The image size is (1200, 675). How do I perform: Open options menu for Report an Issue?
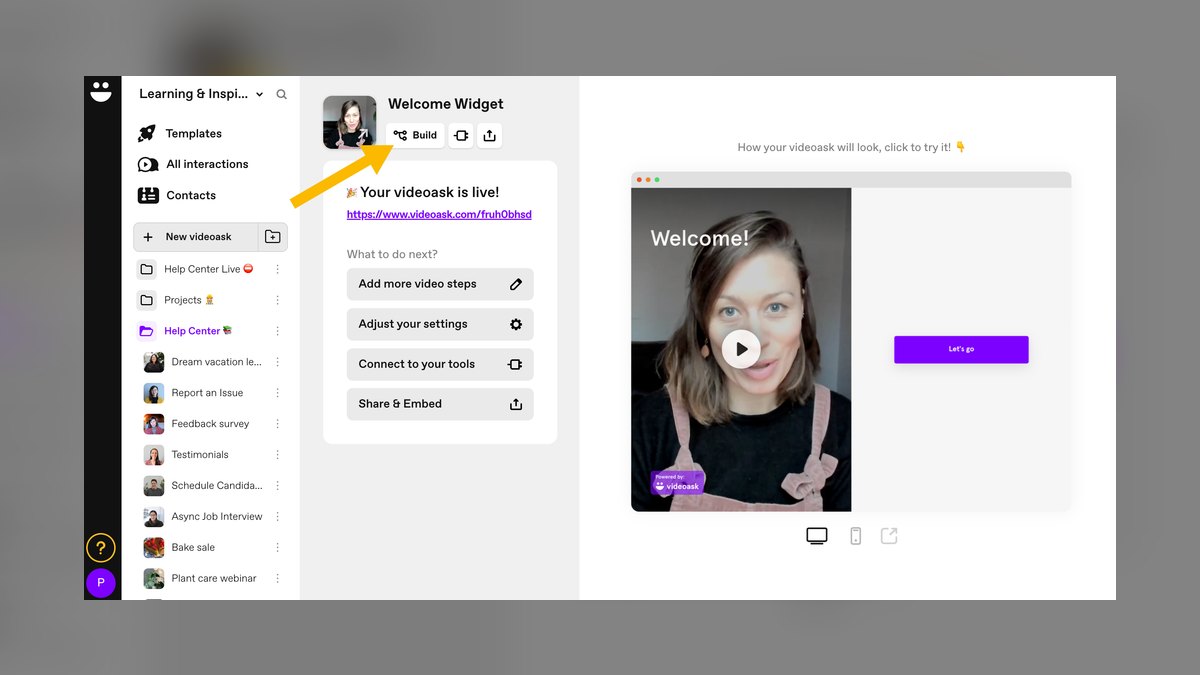[278, 393]
